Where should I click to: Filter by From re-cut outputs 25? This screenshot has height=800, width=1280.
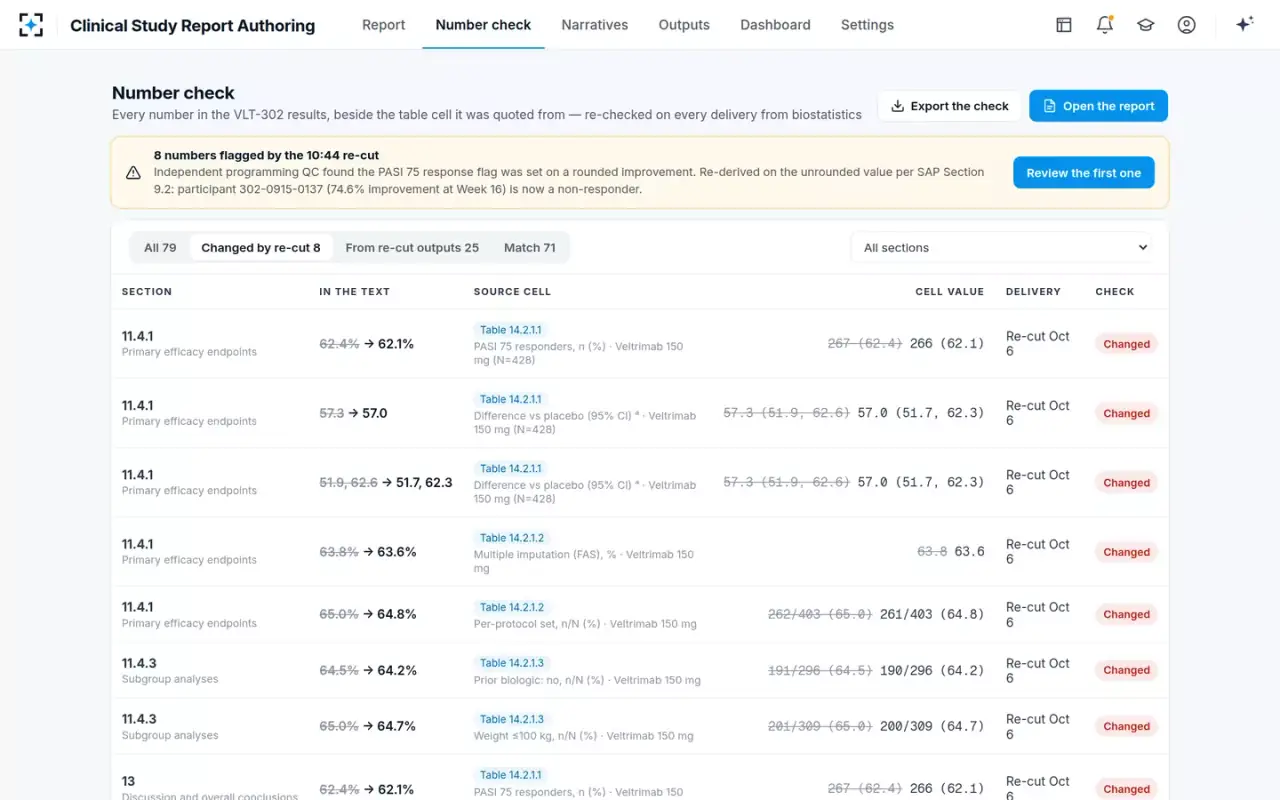pos(412,248)
